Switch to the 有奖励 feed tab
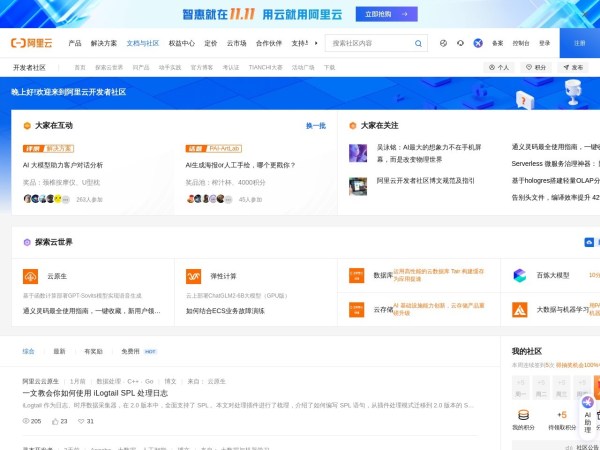This screenshot has height=450, width=600. [93, 351]
